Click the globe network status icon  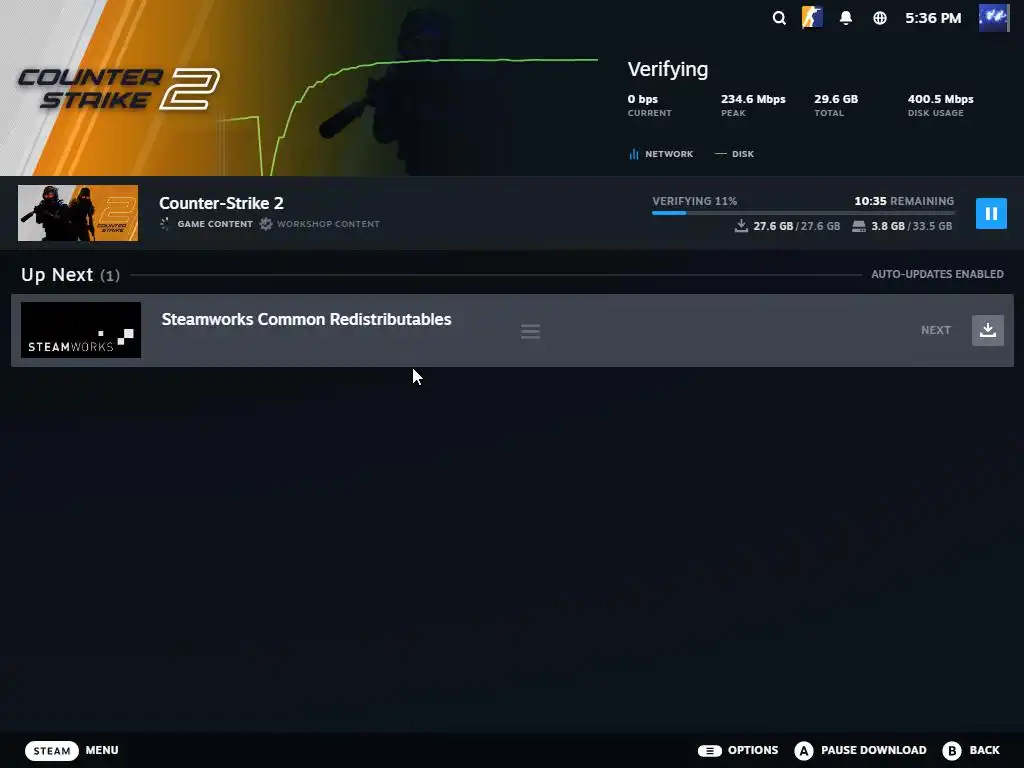[x=880, y=18]
